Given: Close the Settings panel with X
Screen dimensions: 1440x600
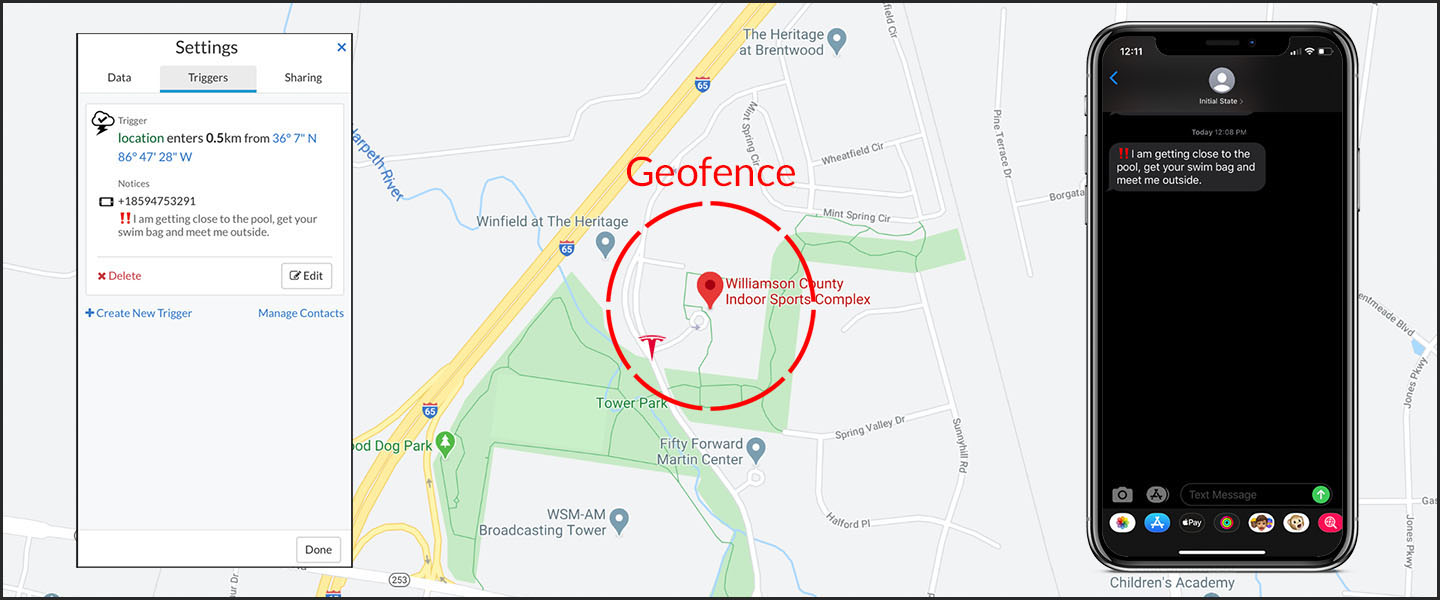Looking at the screenshot, I should point(341,47).
